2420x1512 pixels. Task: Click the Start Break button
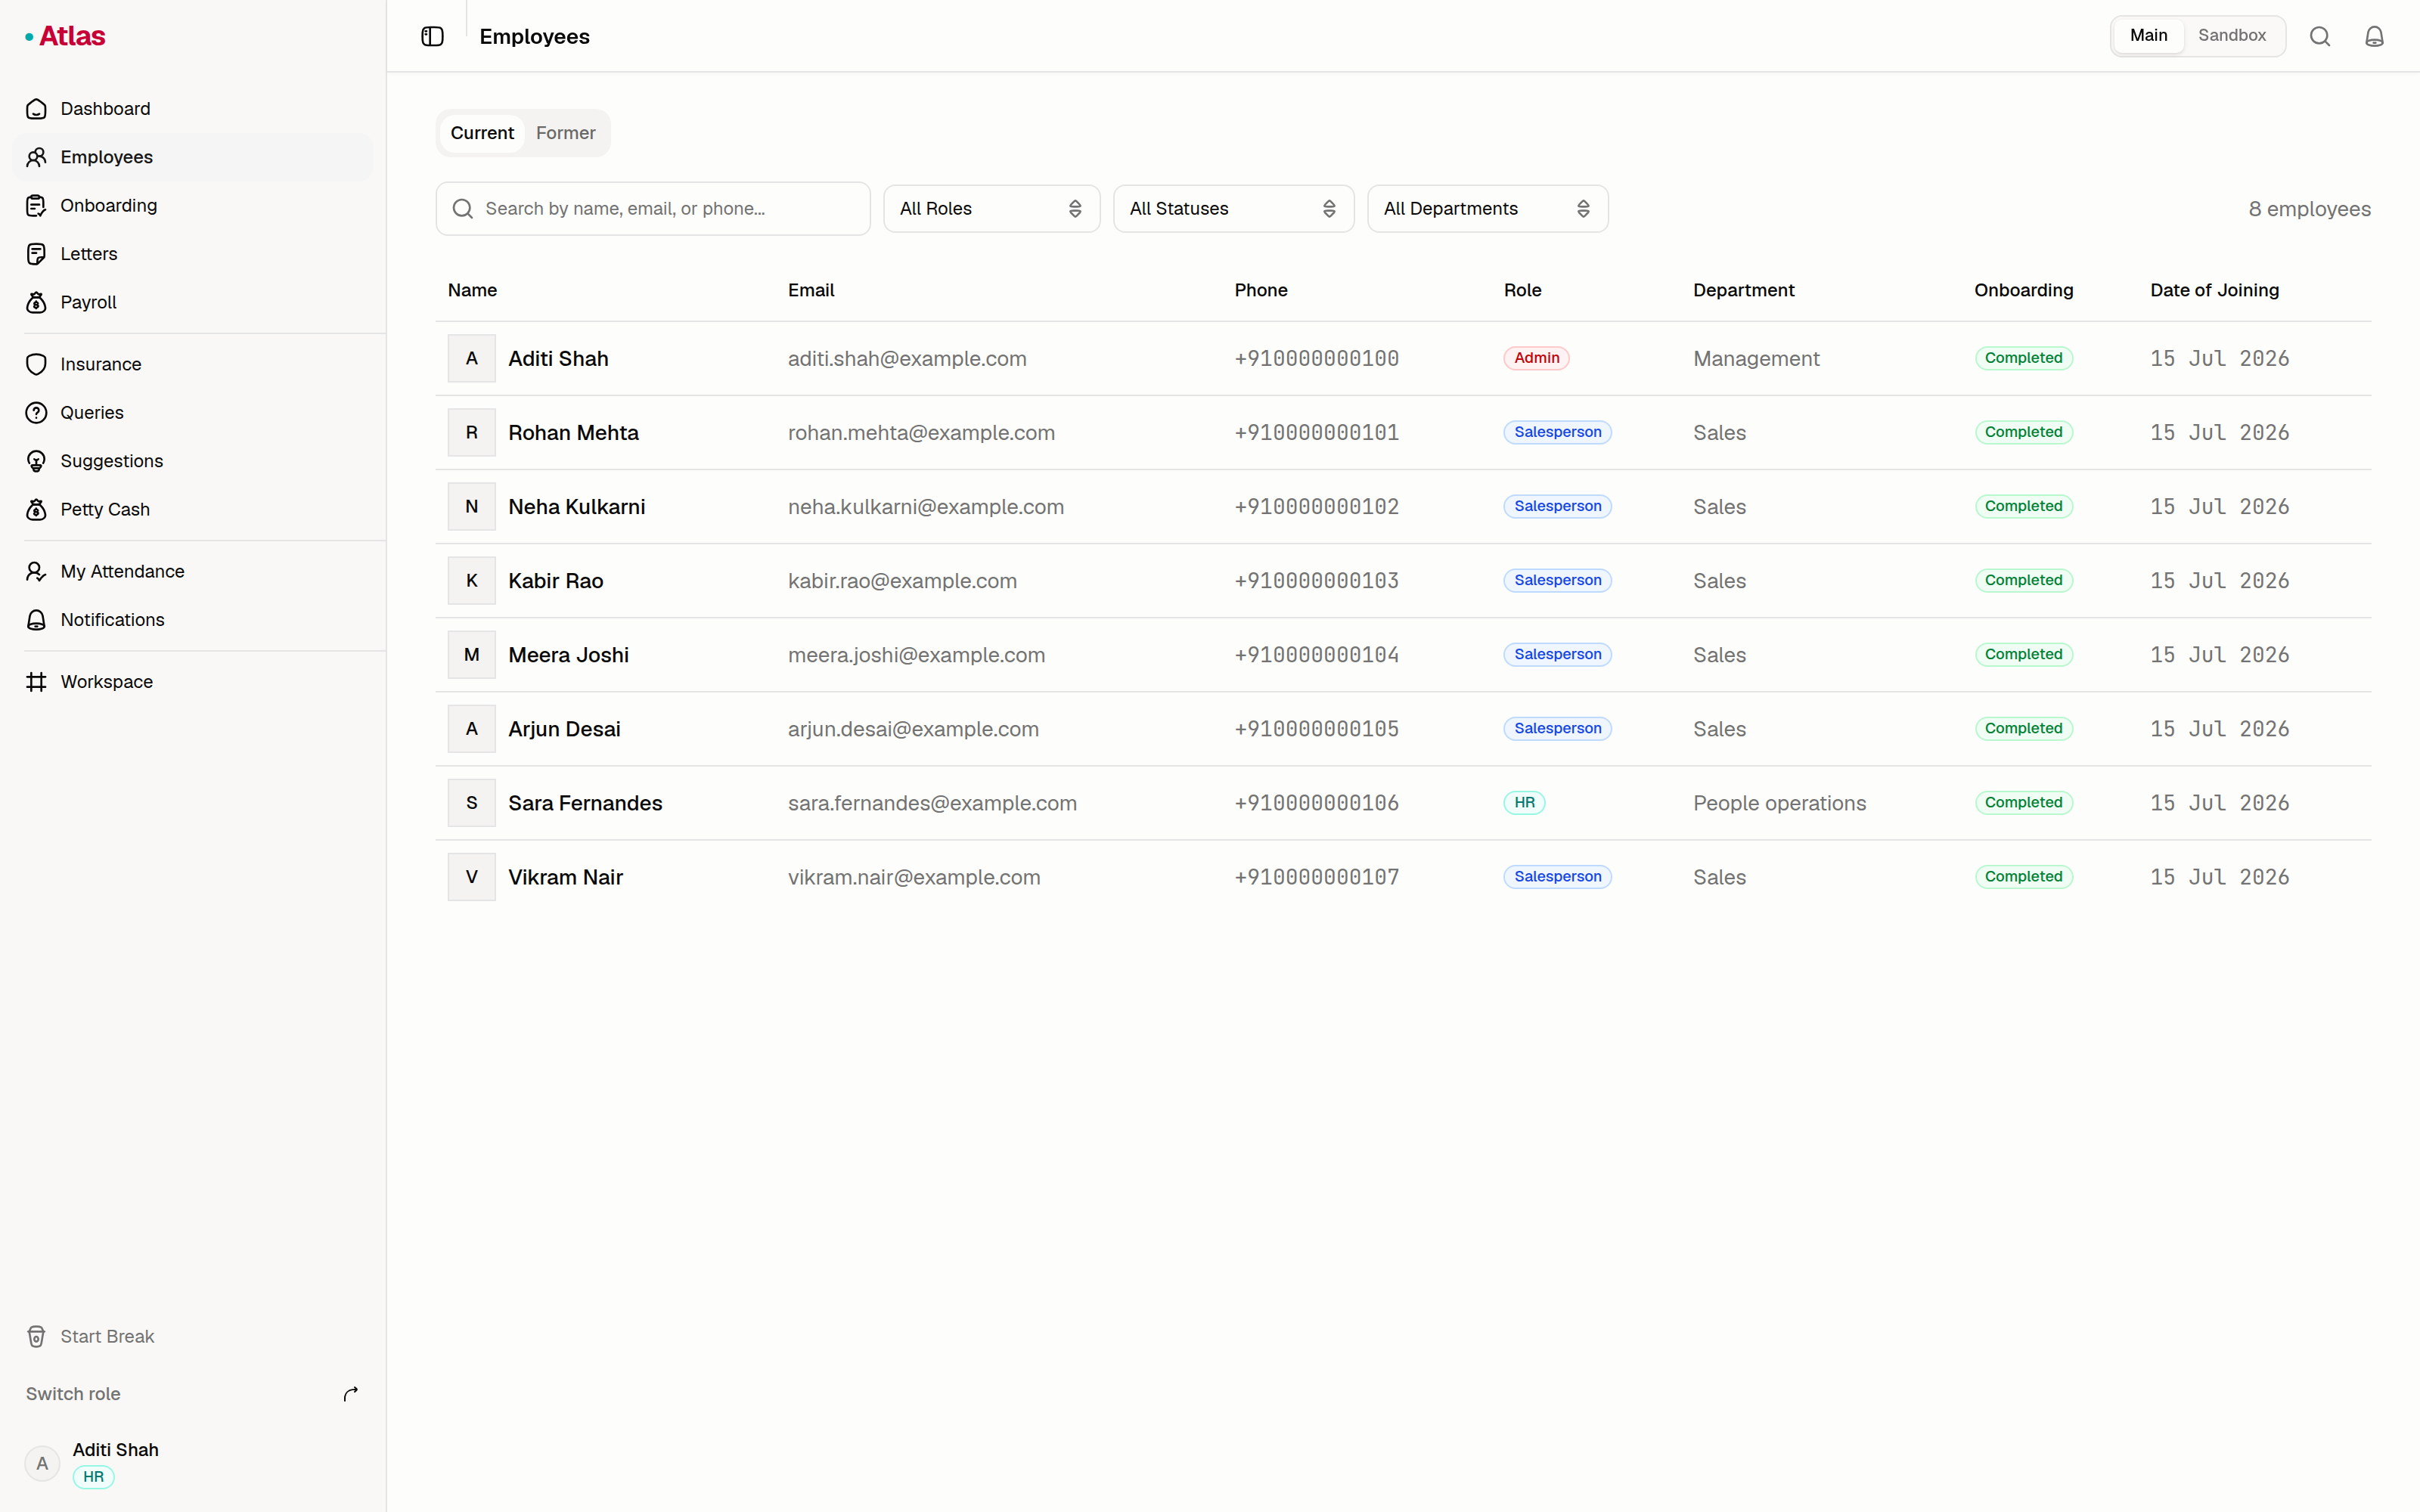pyautogui.click(x=193, y=1337)
